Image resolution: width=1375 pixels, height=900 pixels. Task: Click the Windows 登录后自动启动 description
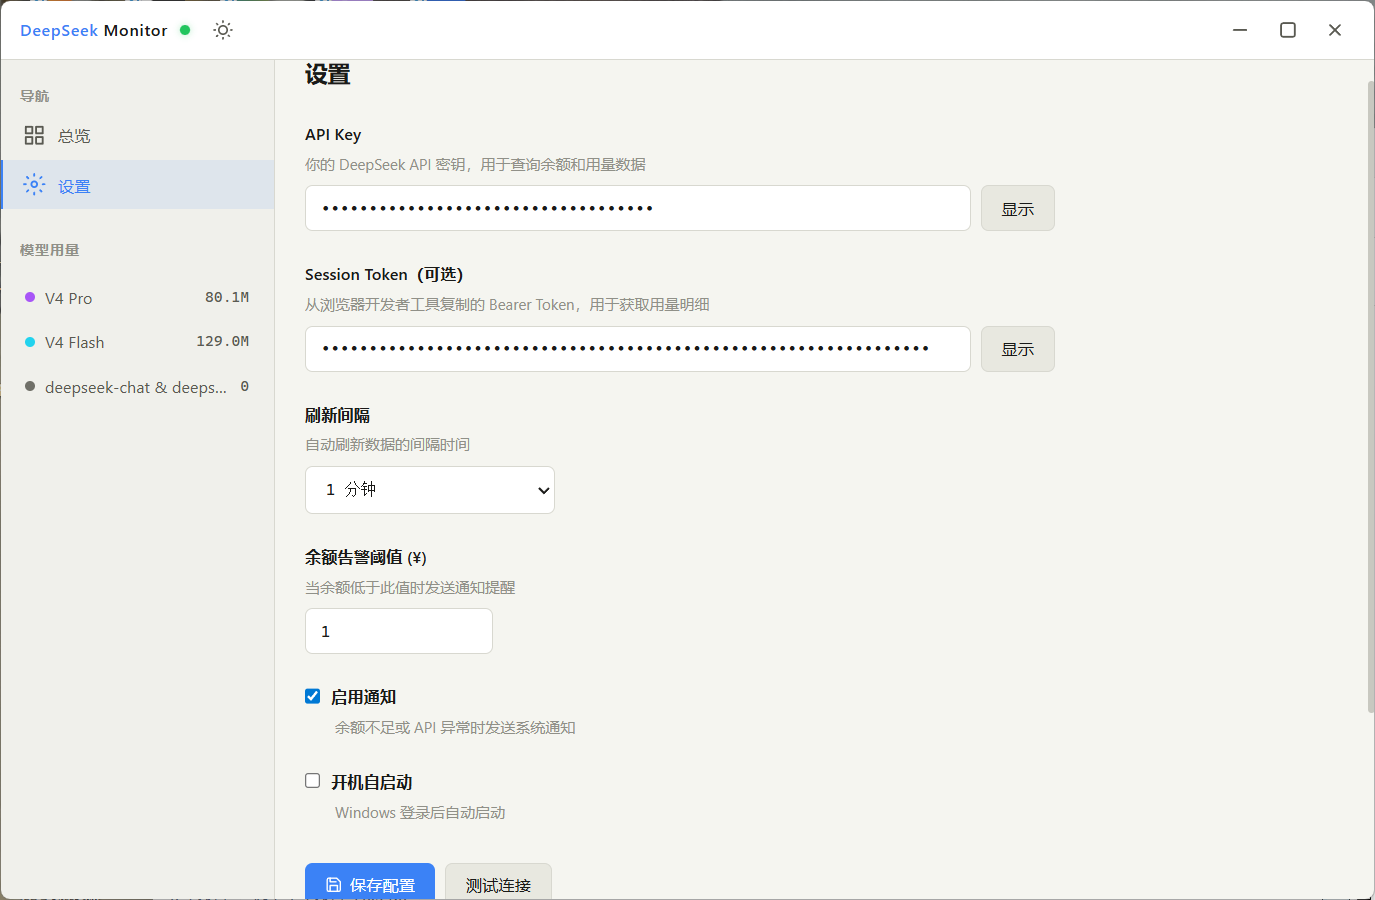(x=420, y=812)
